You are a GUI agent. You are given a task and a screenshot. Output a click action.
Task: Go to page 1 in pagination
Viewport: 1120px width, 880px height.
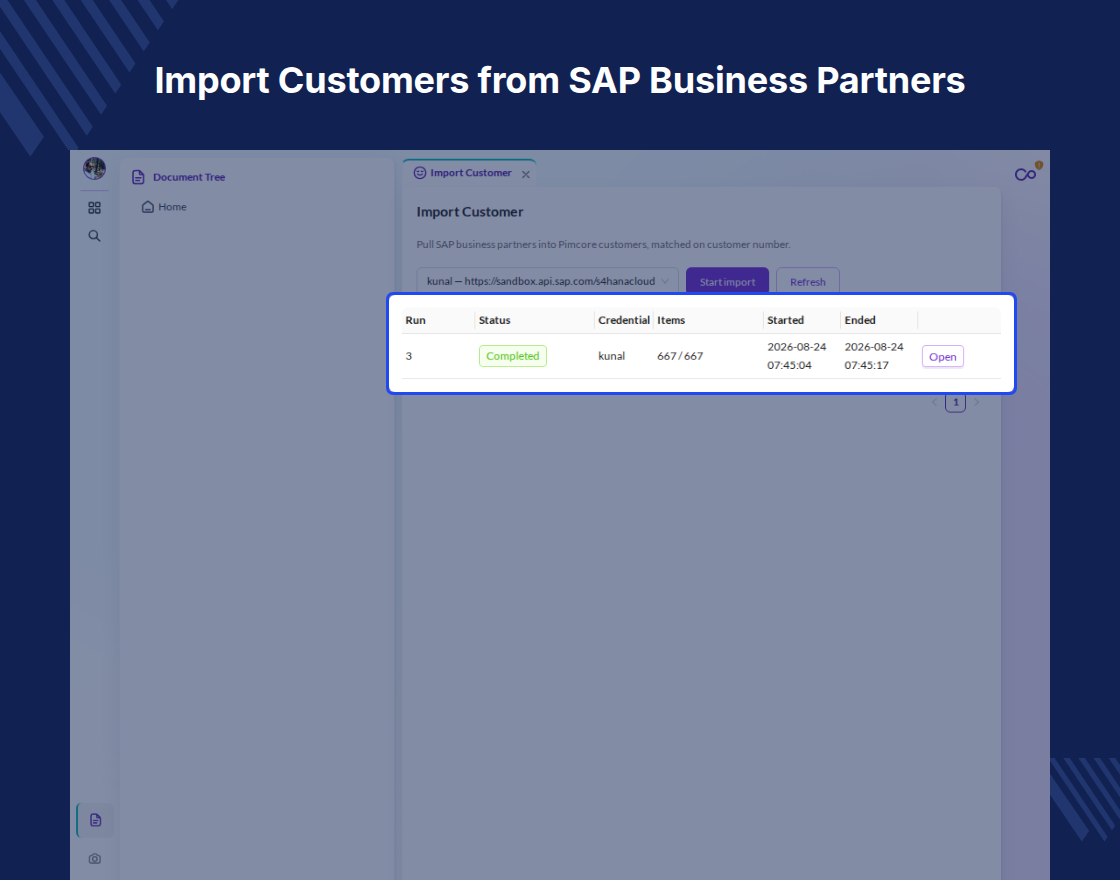click(956, 402)
